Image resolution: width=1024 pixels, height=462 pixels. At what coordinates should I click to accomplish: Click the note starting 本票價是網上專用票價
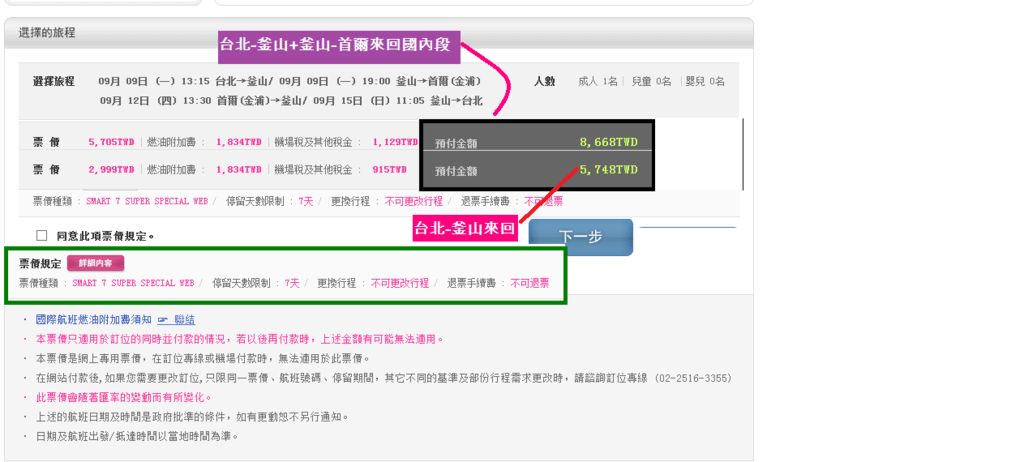tap(203, 359)
